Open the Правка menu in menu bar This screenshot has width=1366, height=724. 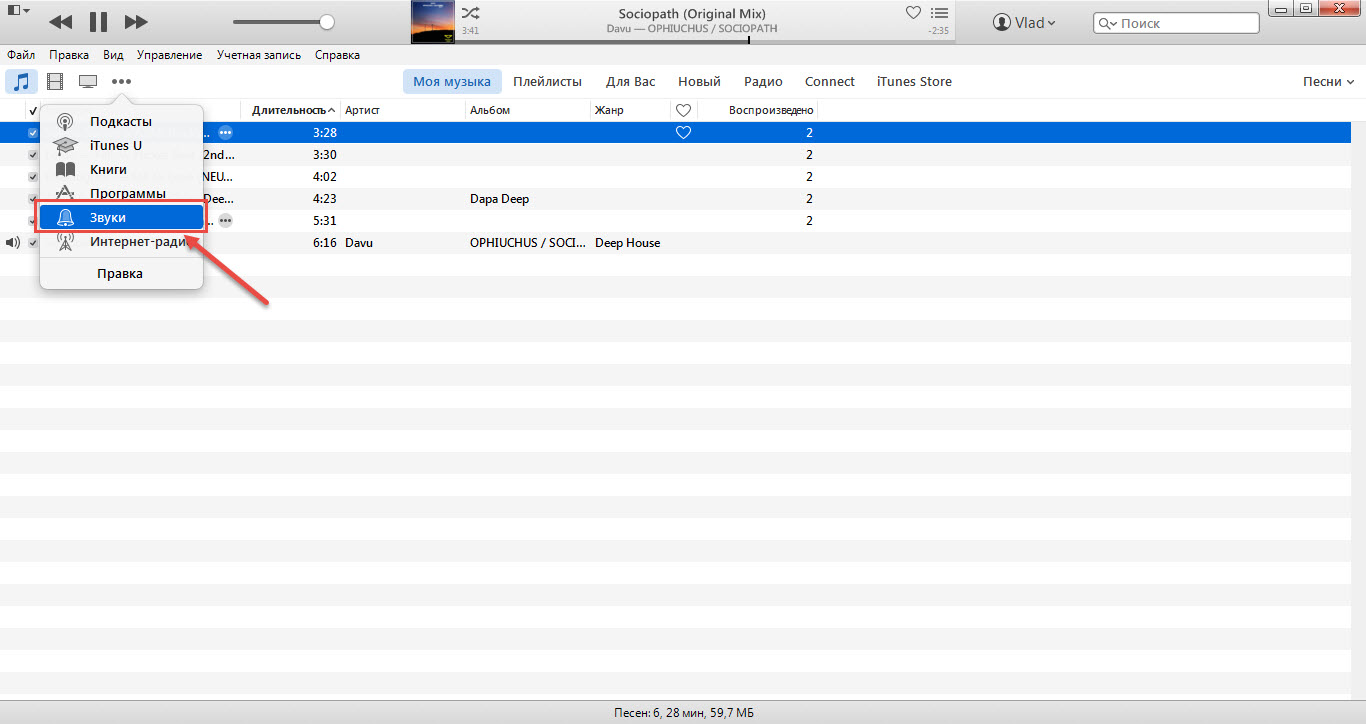coord(69,55)
